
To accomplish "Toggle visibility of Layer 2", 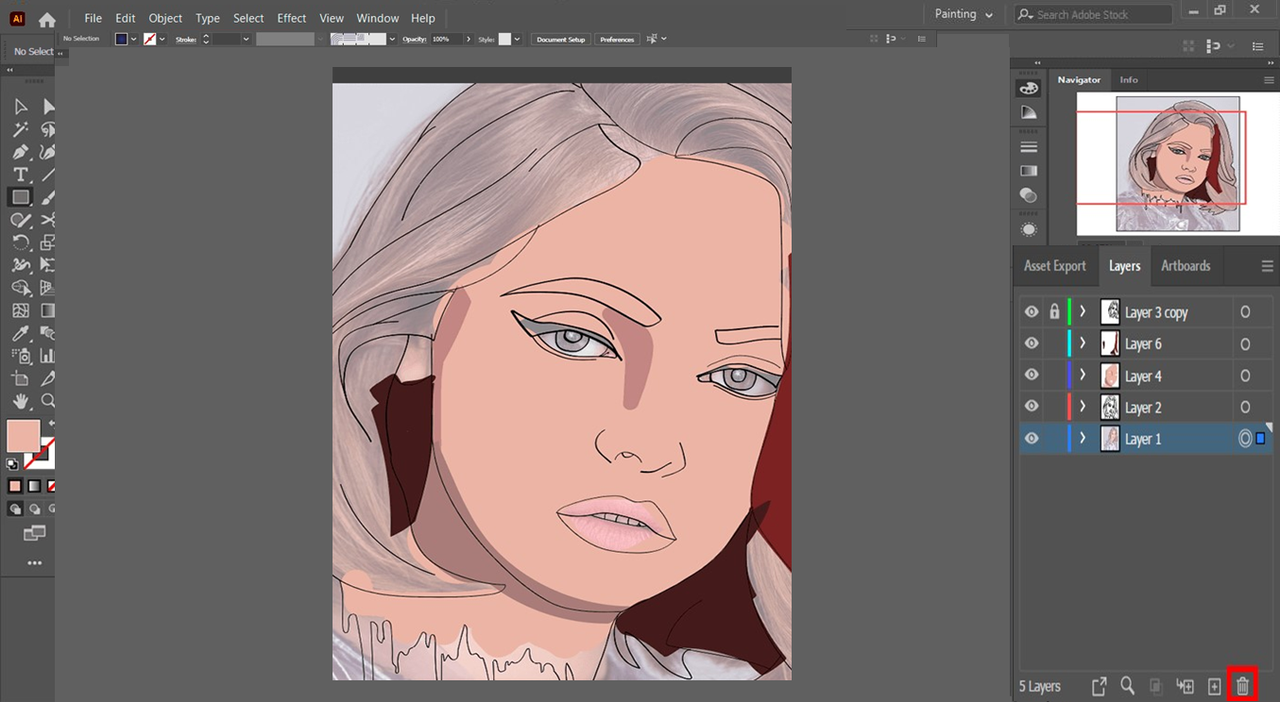I will 1032,407.
